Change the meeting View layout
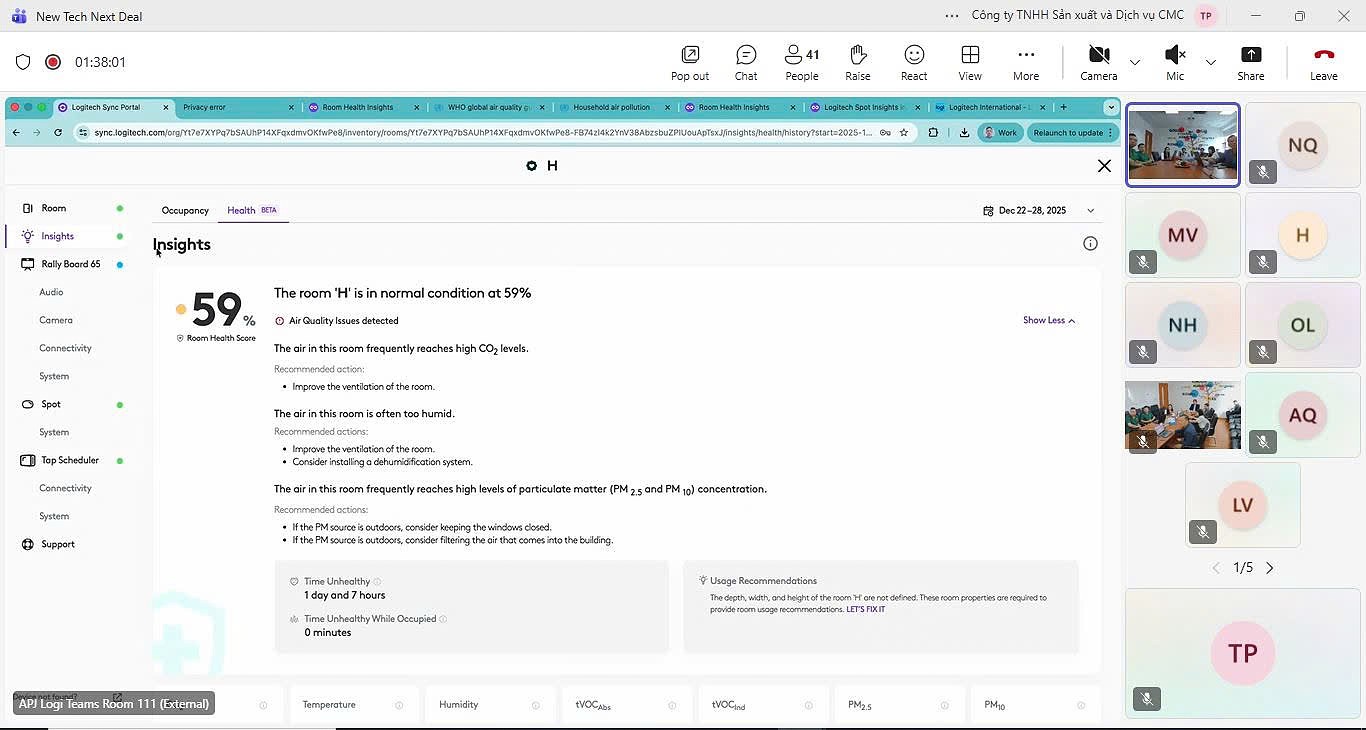The width and height of the screenshot is (1366, 730). [969, 62]
